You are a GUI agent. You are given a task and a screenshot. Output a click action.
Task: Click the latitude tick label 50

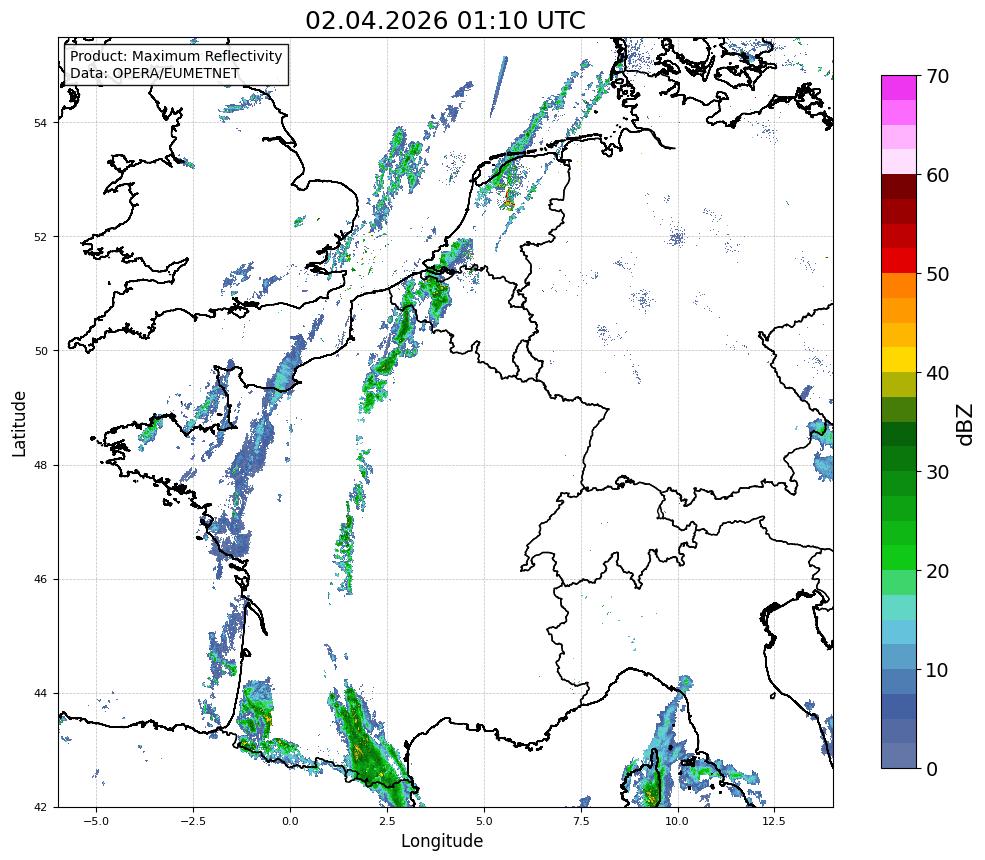click(40, 351)
